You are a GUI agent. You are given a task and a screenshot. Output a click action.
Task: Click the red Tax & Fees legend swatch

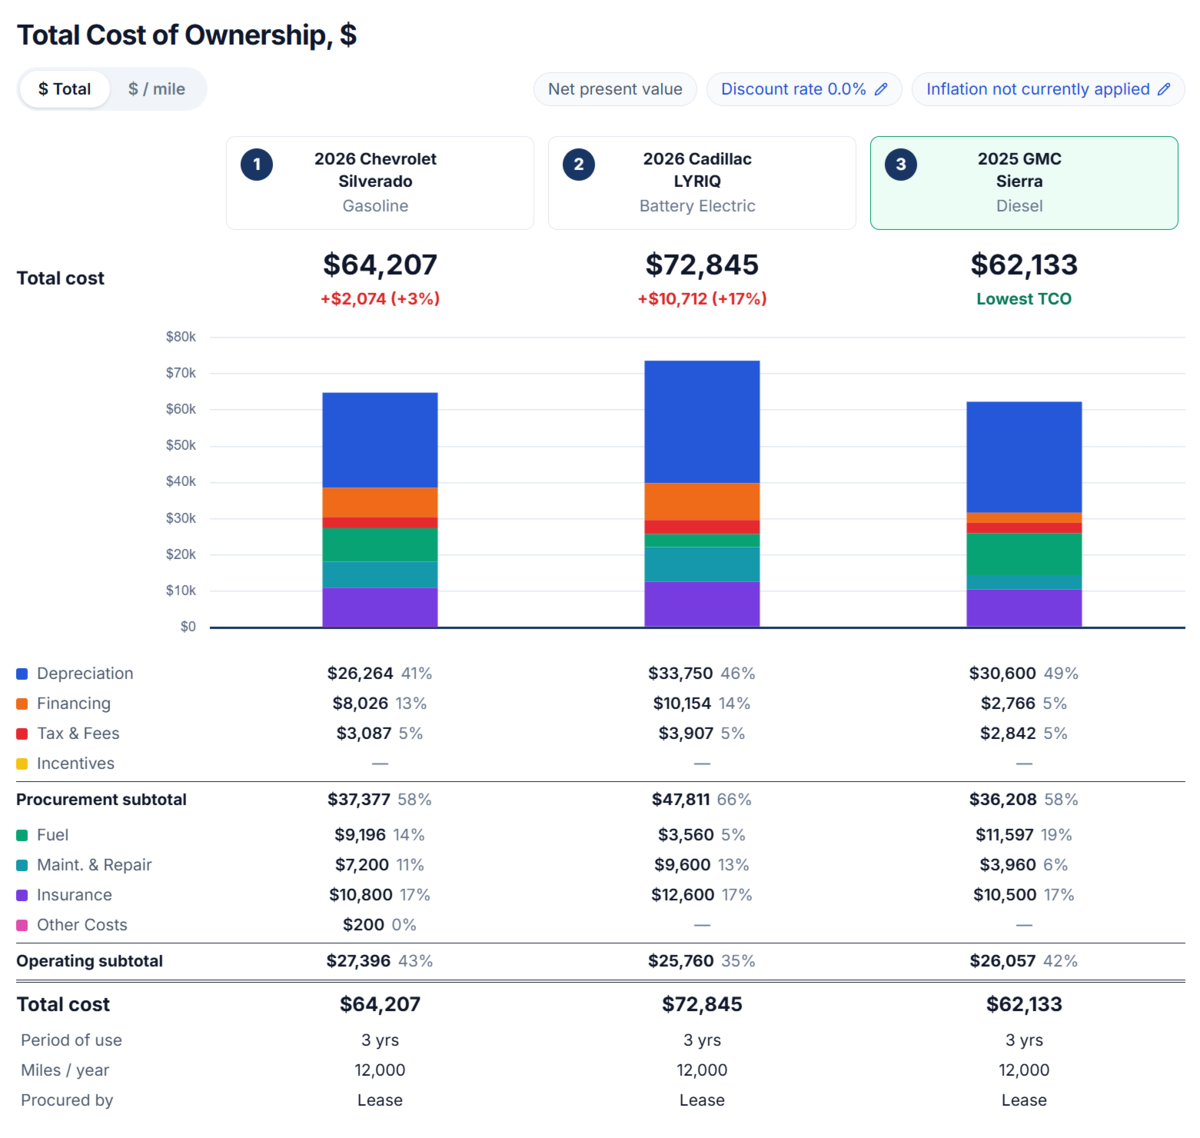pos(22,734)
